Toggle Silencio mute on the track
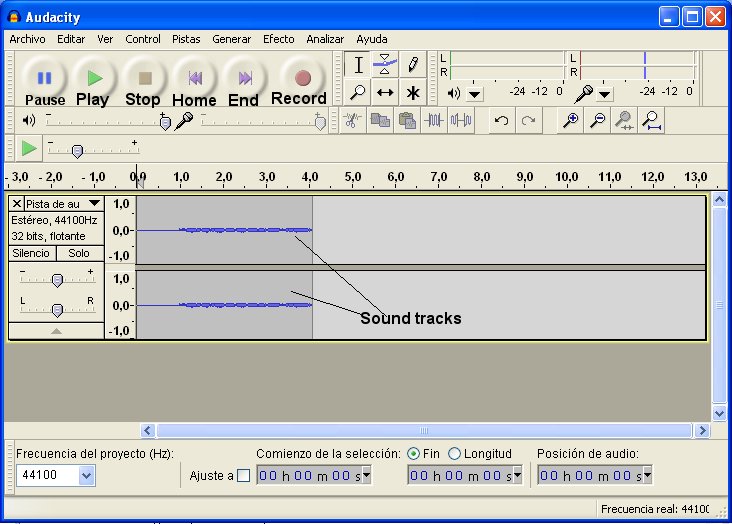The height and width of the screenshot is (524, 732). point(32,253)
